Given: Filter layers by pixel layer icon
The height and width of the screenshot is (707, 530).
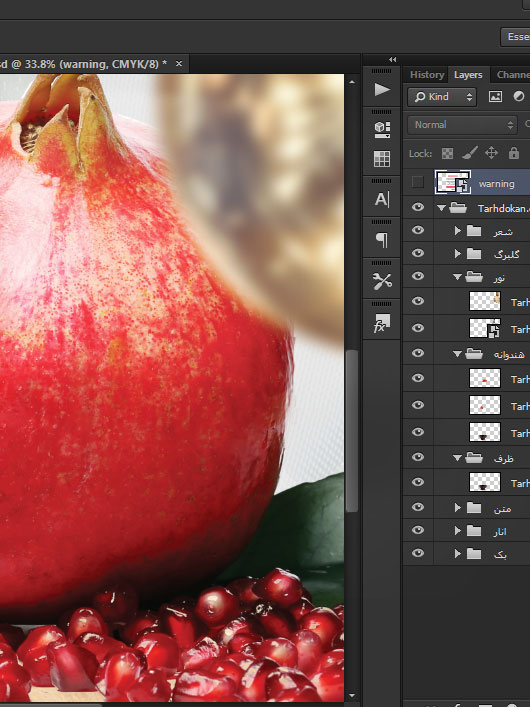Looking at the screenshot, I should [495, 96].
